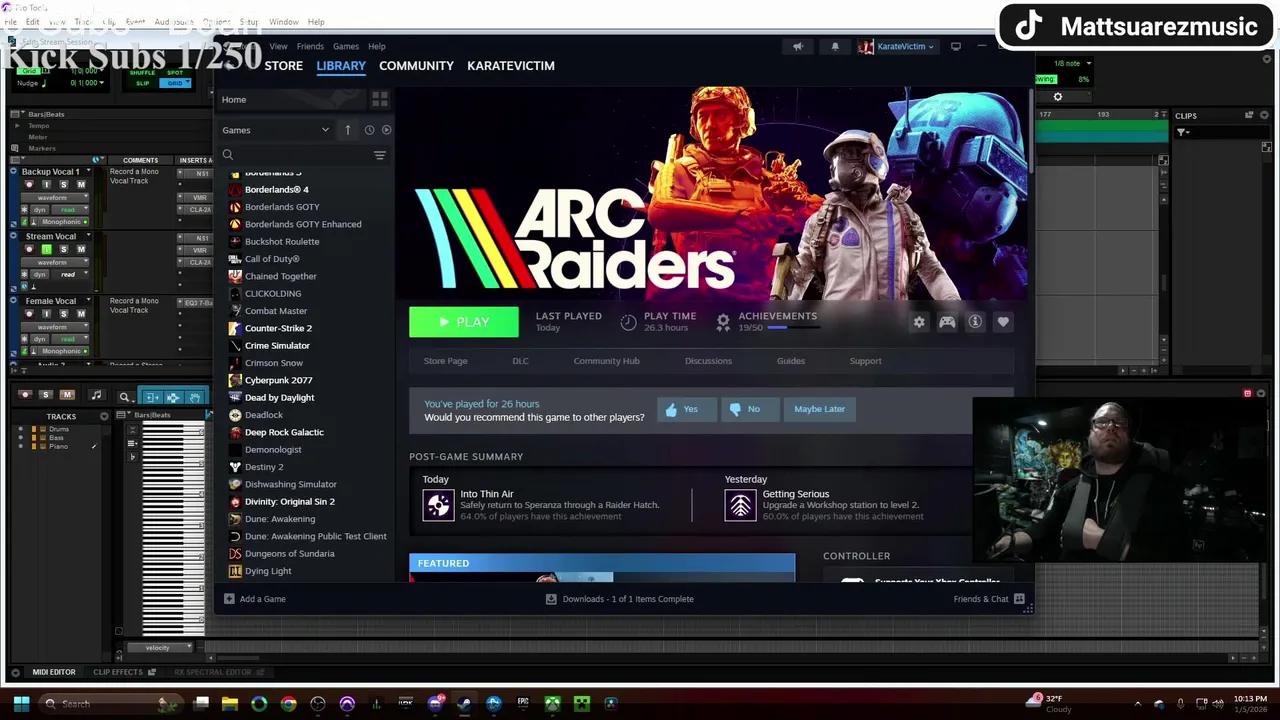Open Google Chrome from taskbar

288,703
